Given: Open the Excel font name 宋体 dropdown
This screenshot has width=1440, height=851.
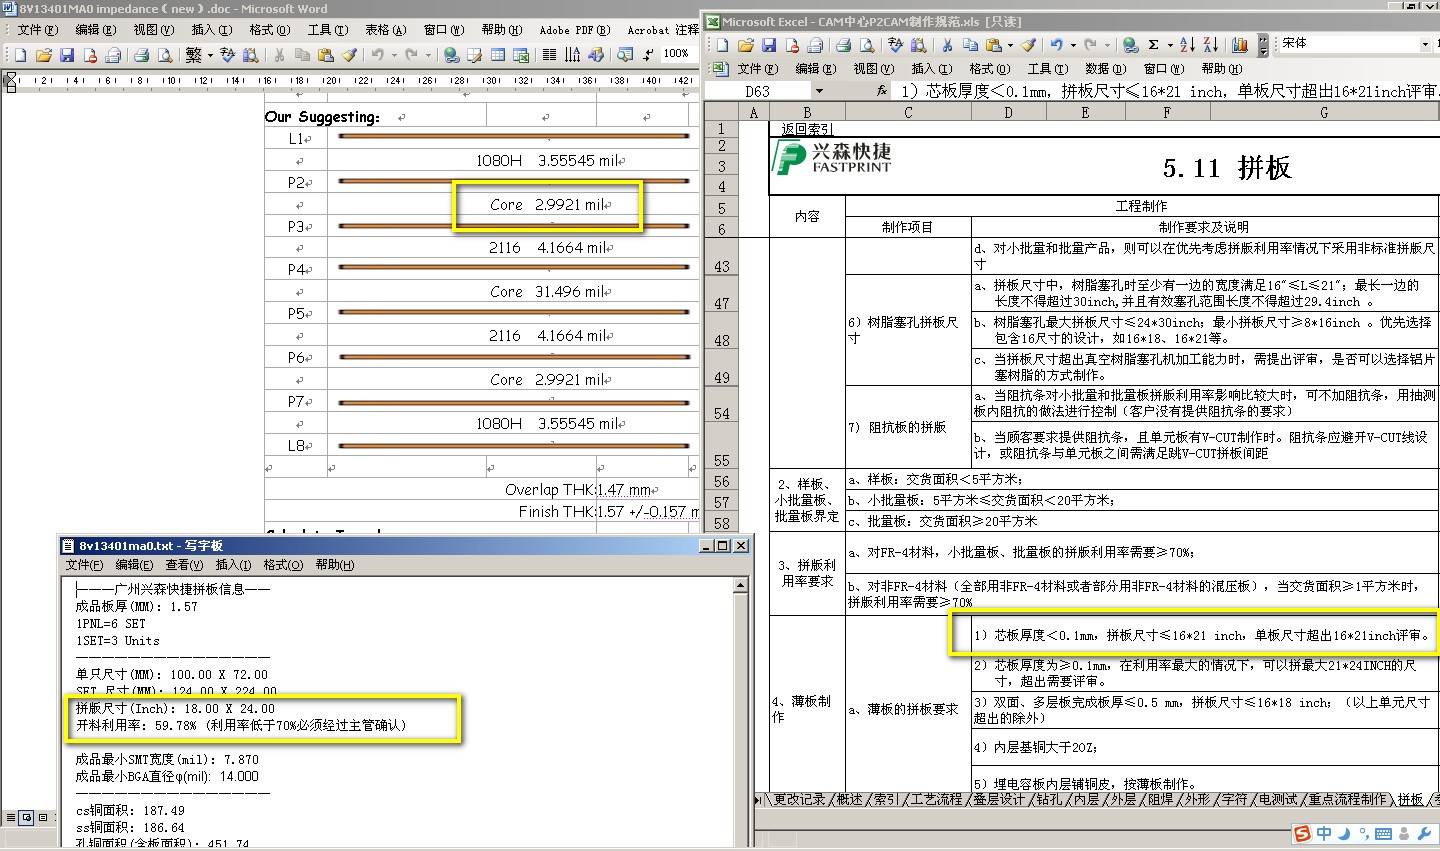Looking at the screenshot, I should click(1425, 44).
